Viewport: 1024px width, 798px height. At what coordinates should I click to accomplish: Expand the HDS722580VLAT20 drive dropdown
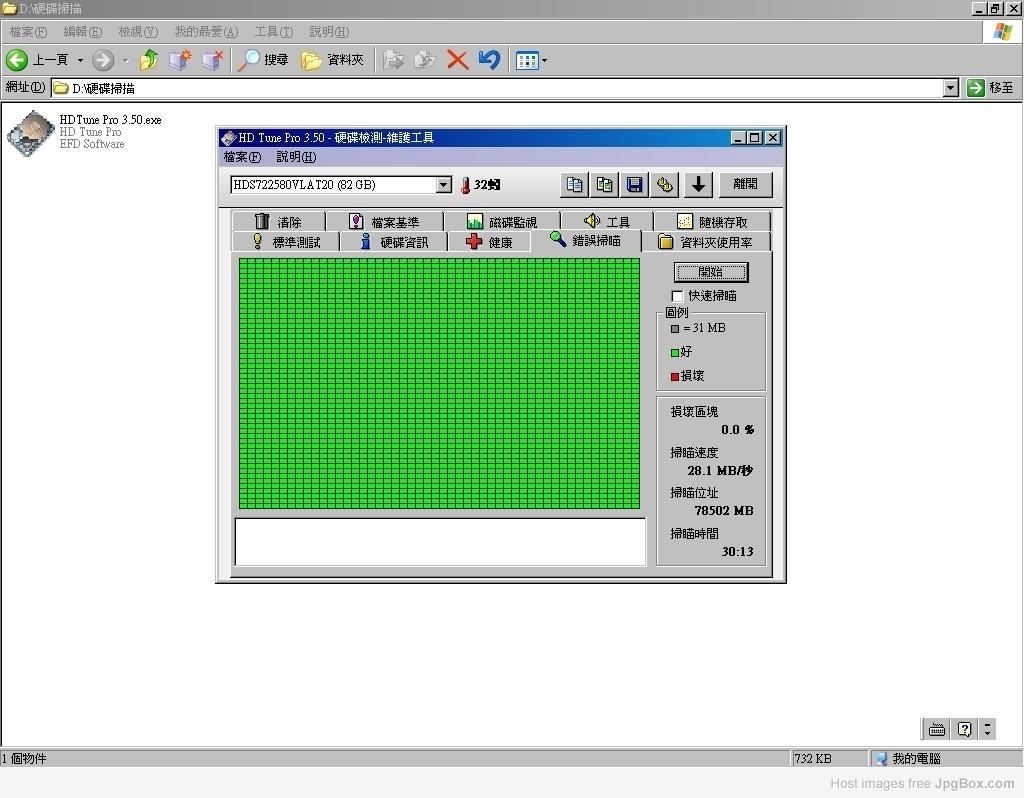click(x=444, y=185)
